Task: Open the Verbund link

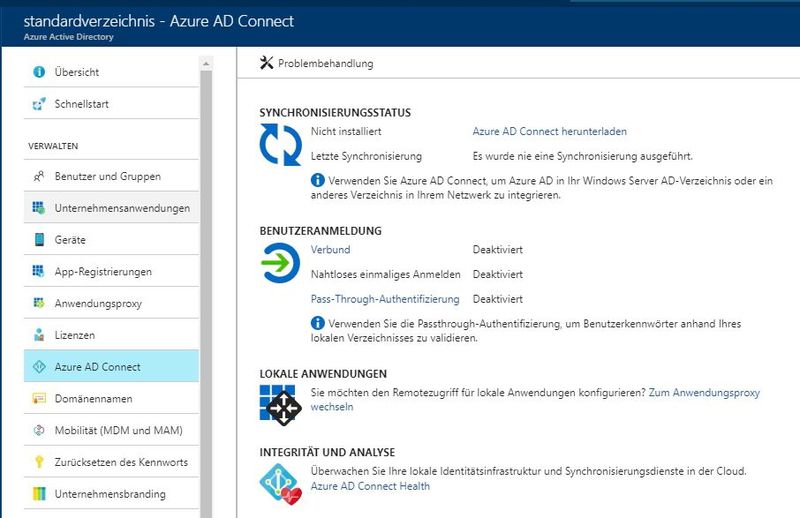Action: coord(330,250)
